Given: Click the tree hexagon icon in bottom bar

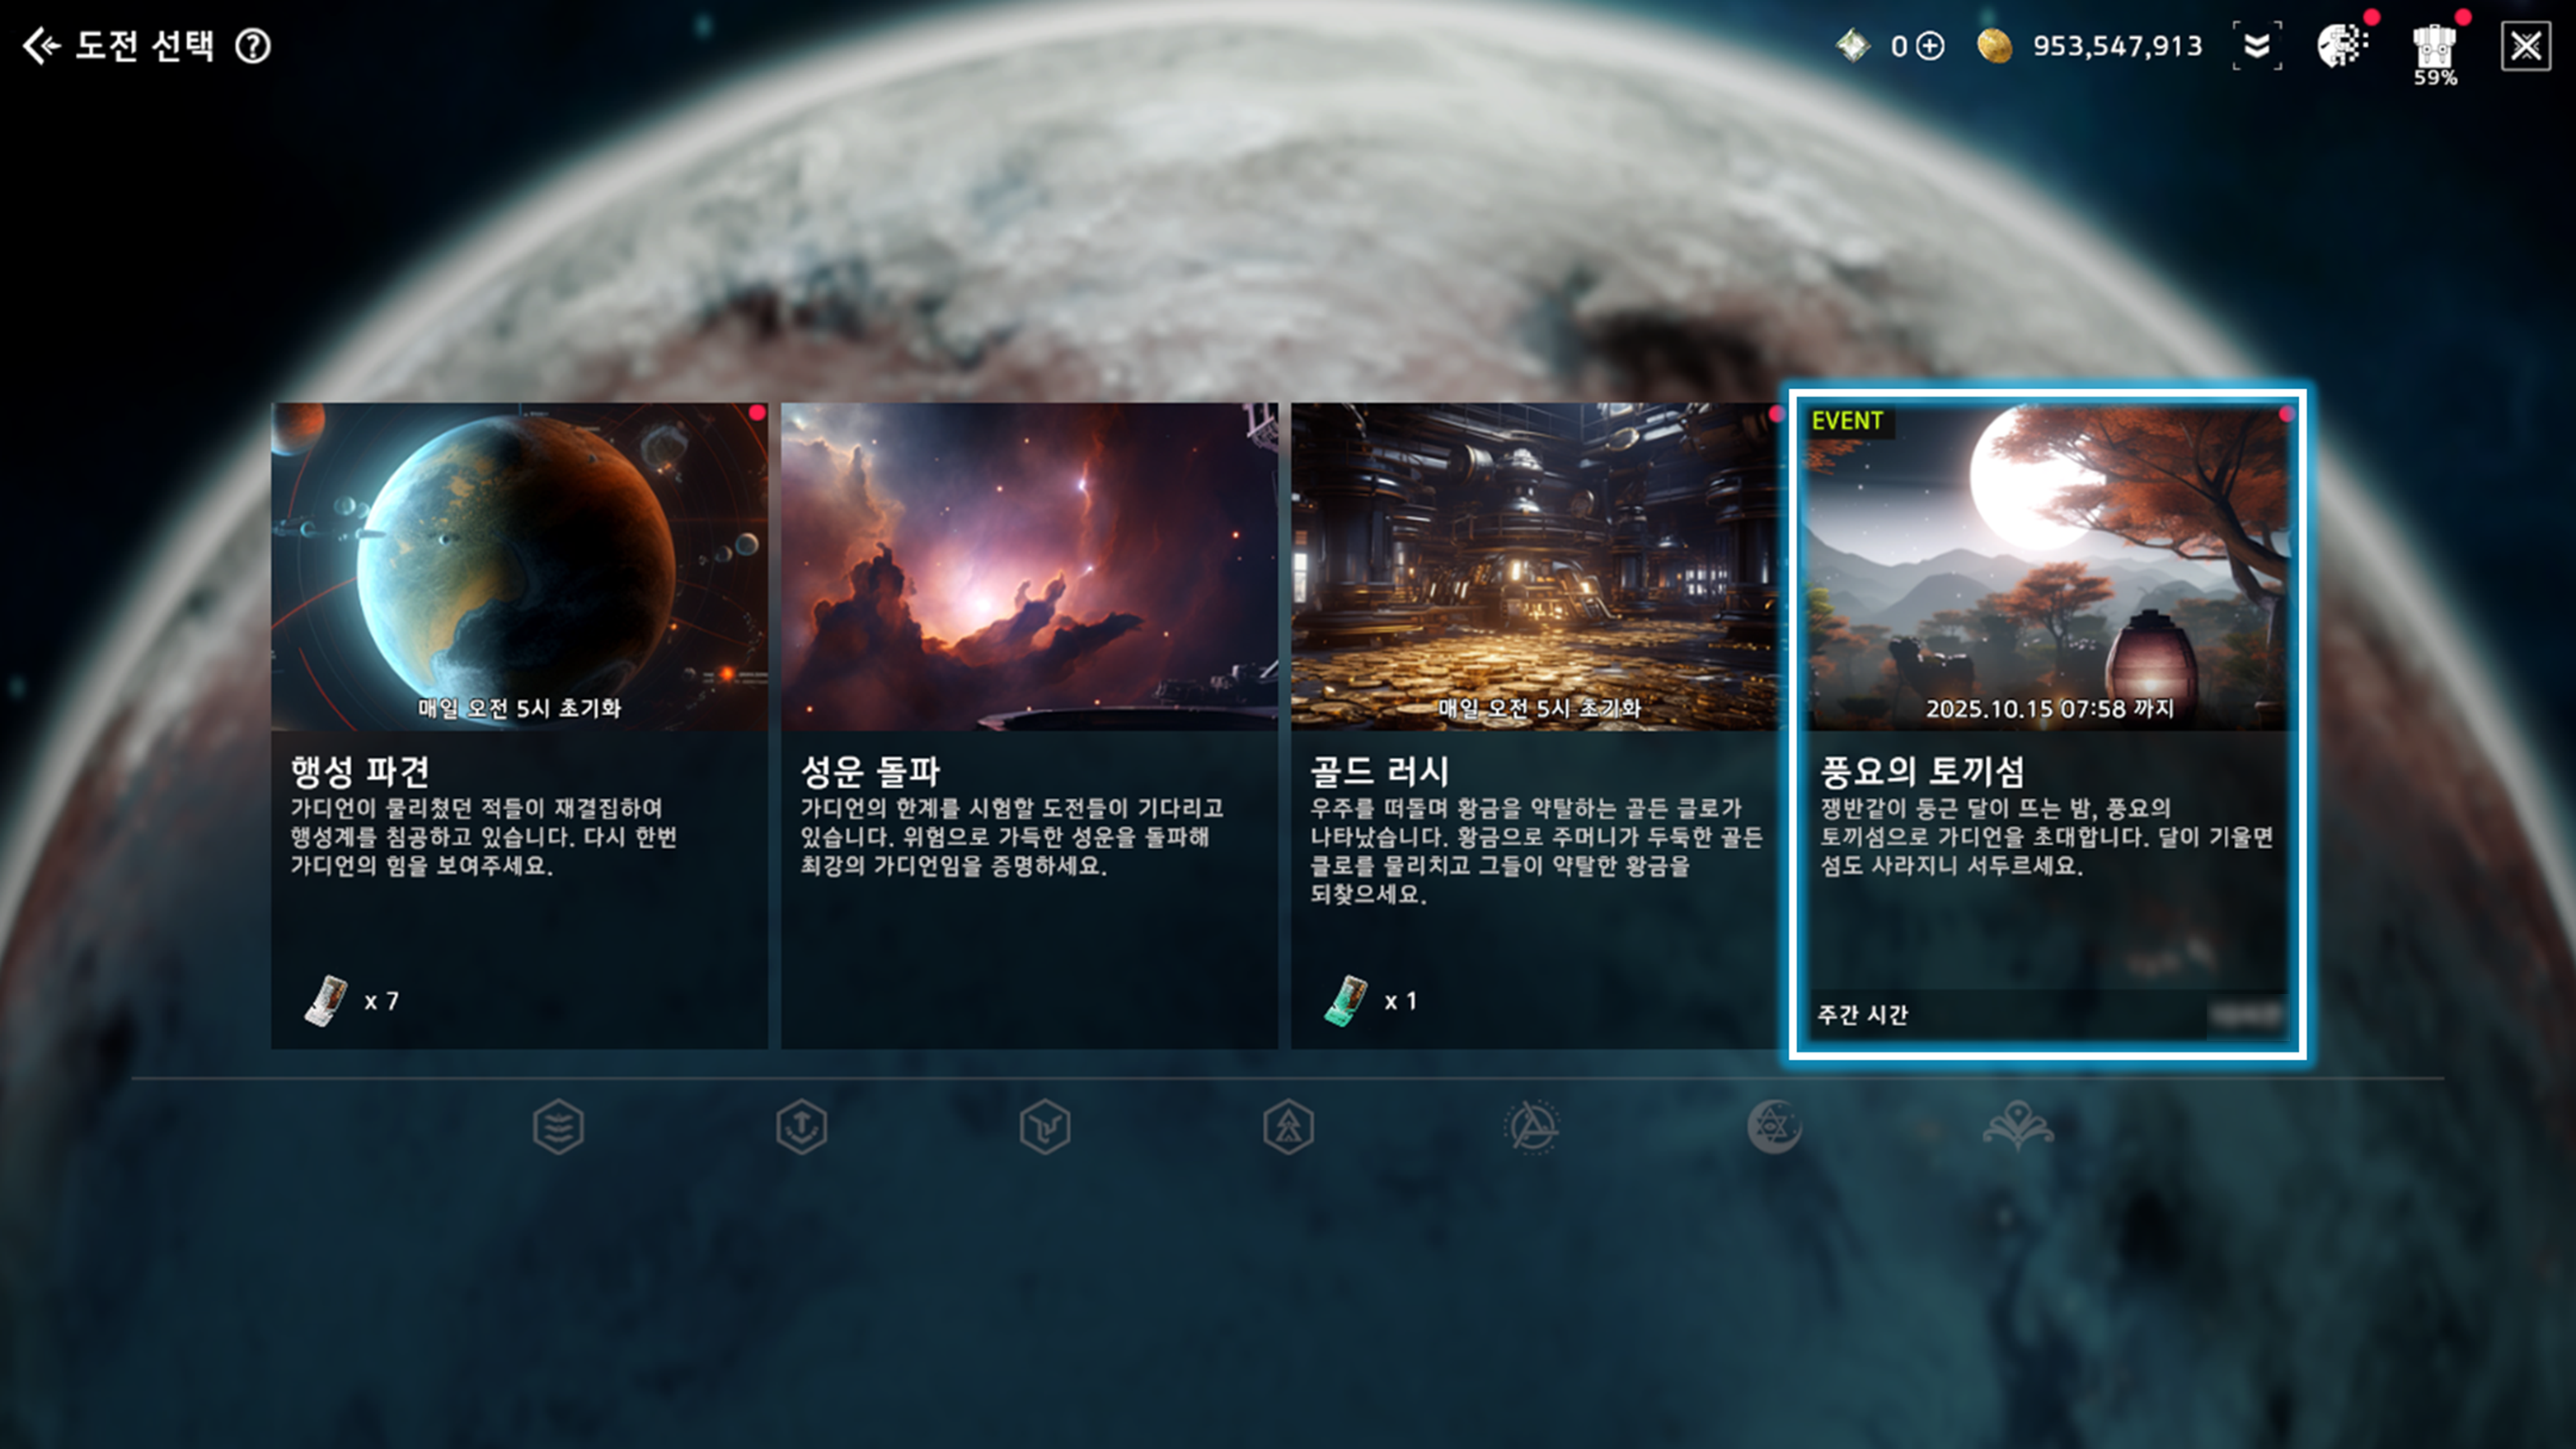Looking at the screenshot, I should click(x=1288, y=1127).
